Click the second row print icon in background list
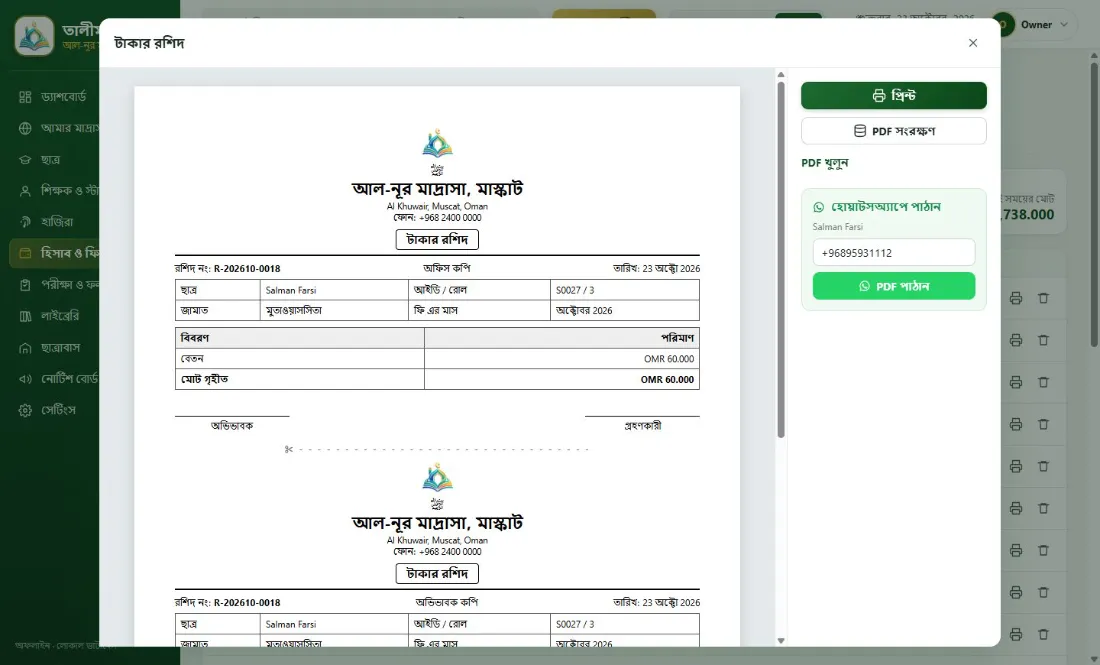The height and width of the screenshot is (665, 1100). (x=1016, y=340)
